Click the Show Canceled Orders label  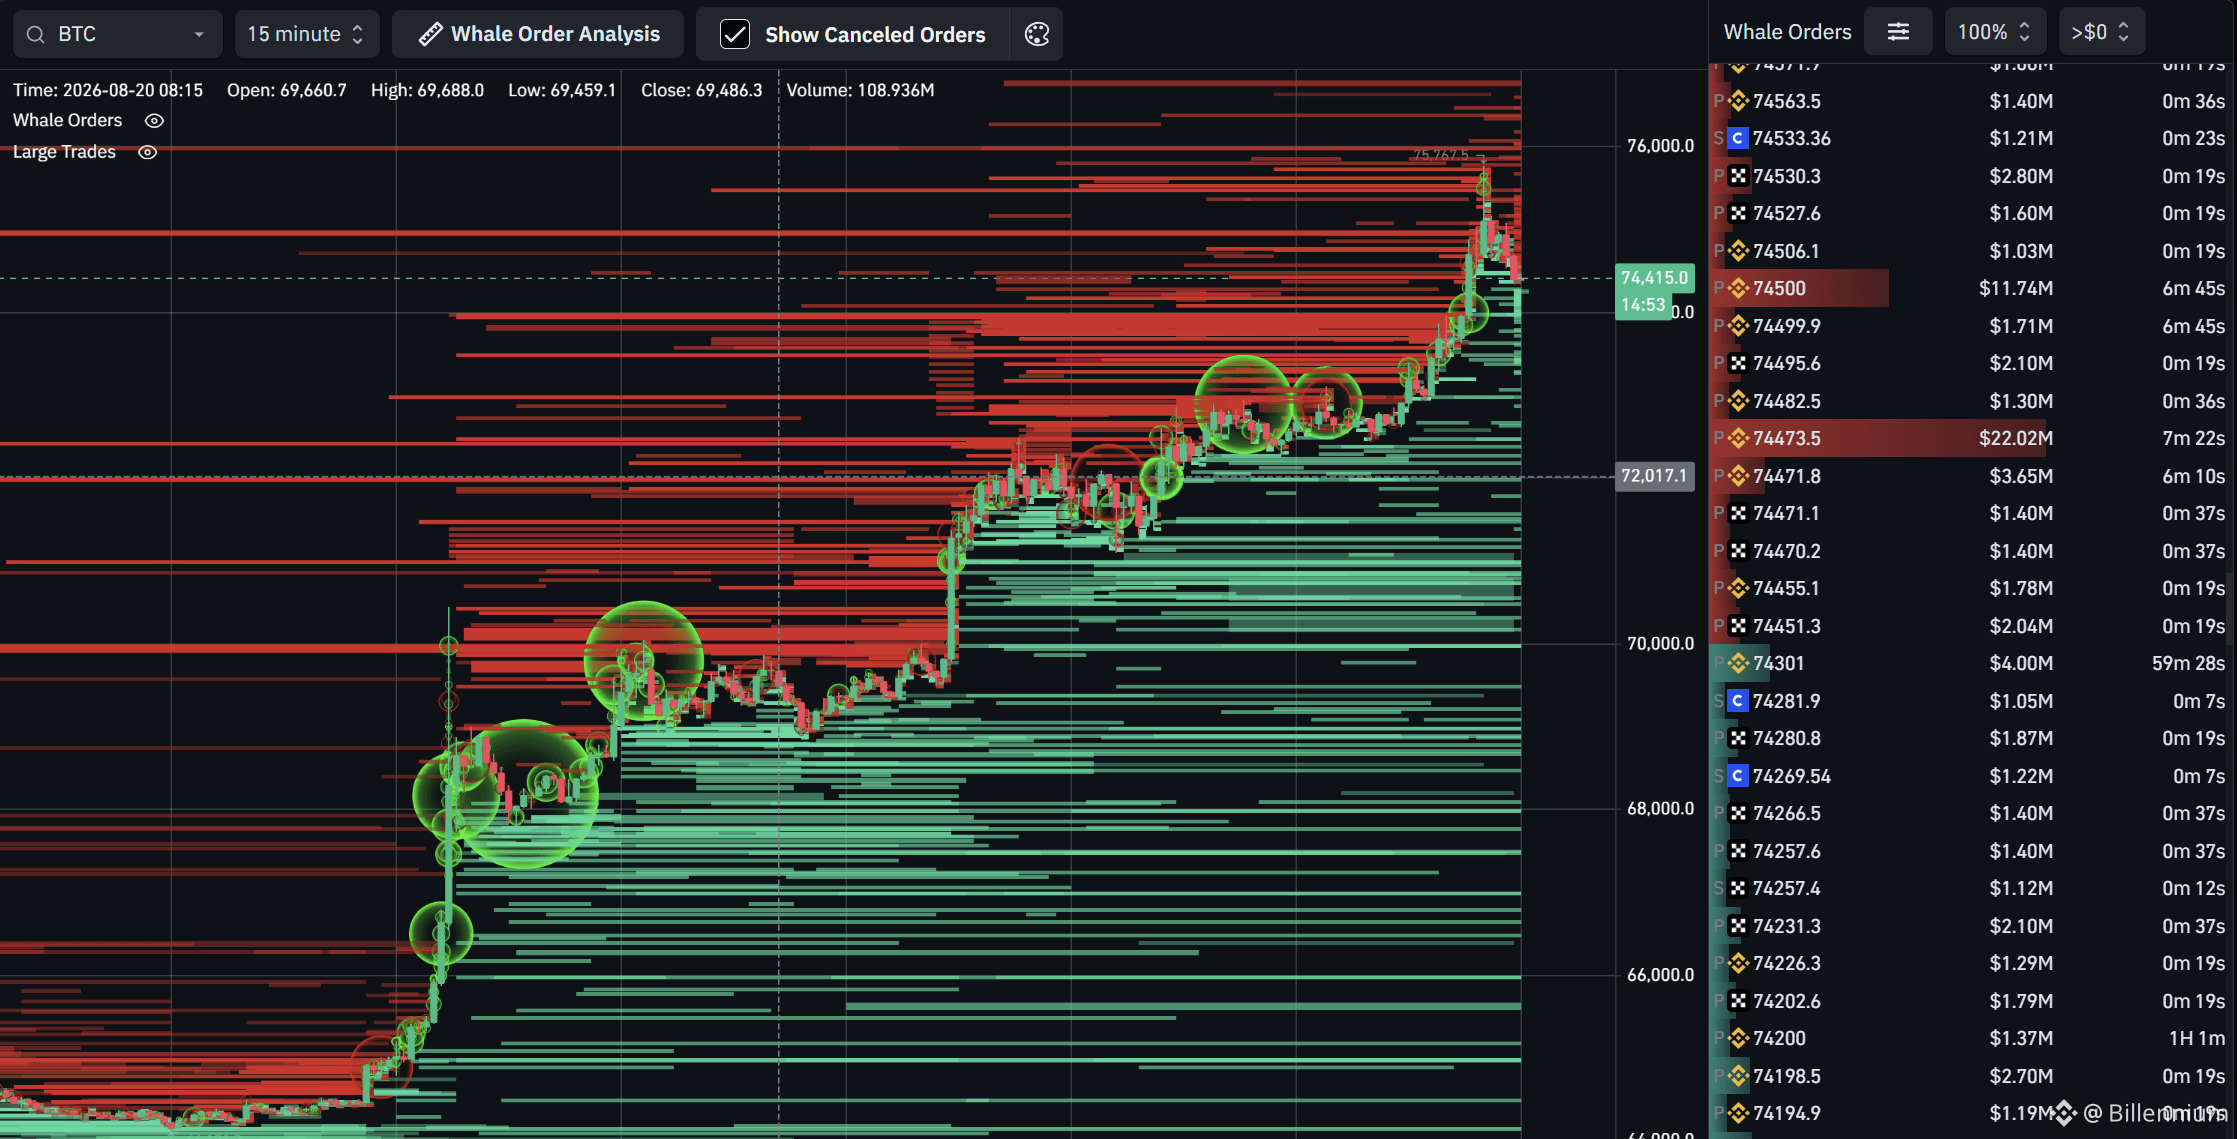point(875,35)
